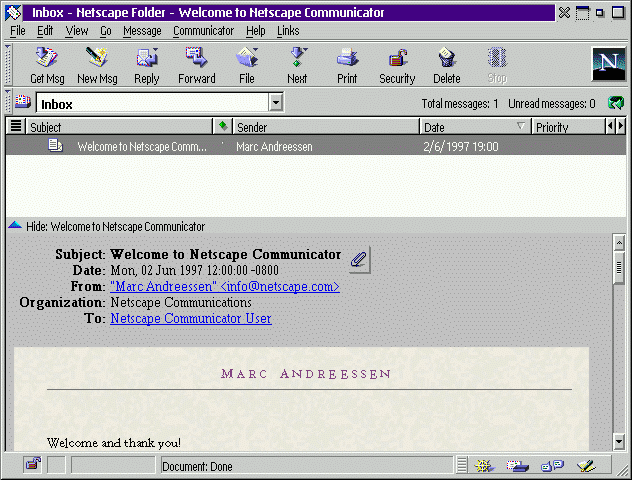Click the security lock in status bar

click(33, 465)
